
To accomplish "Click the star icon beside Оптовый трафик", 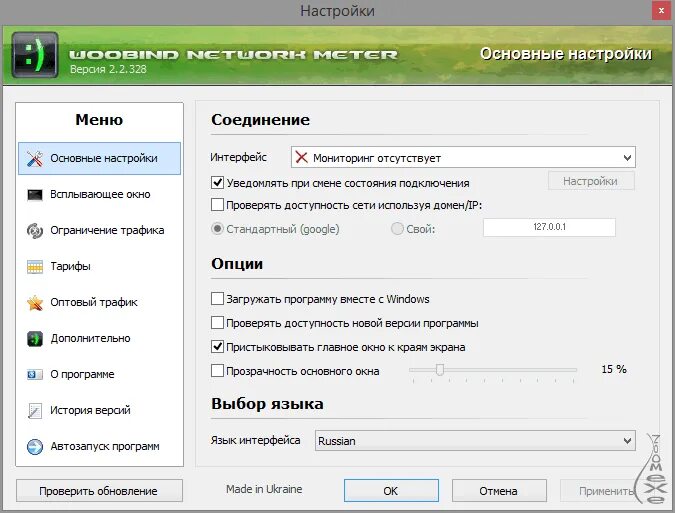I will pos(35,303).
